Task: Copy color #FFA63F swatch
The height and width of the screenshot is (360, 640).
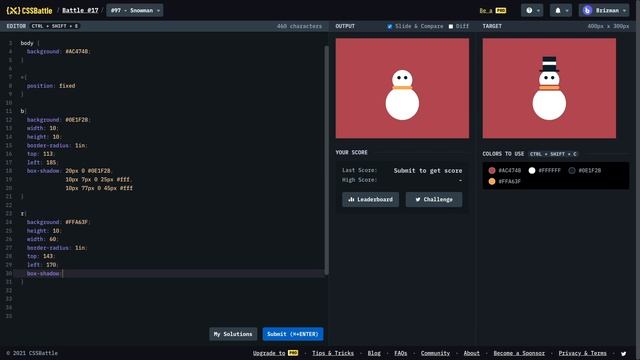Action: [492, 181]
